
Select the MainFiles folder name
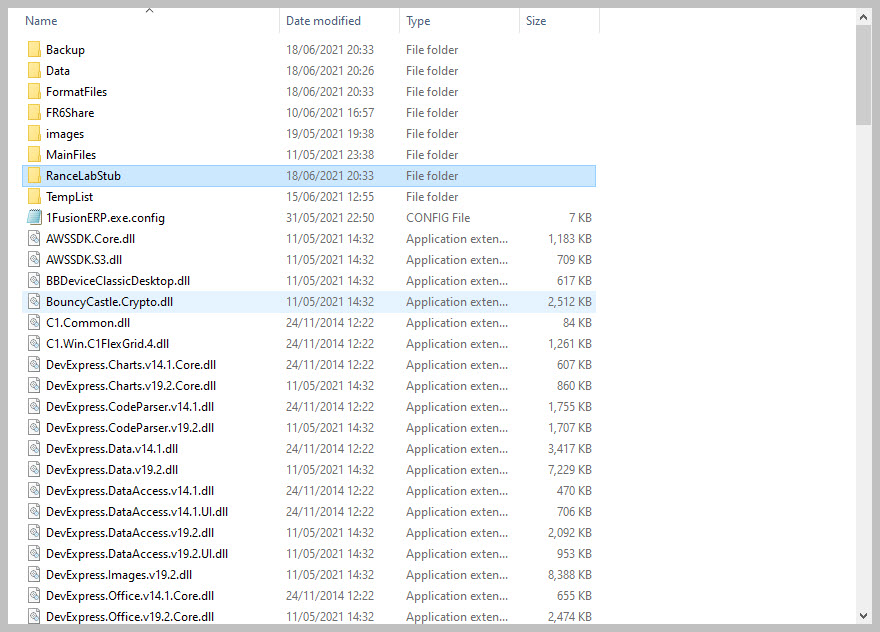(x=71, y=155)
